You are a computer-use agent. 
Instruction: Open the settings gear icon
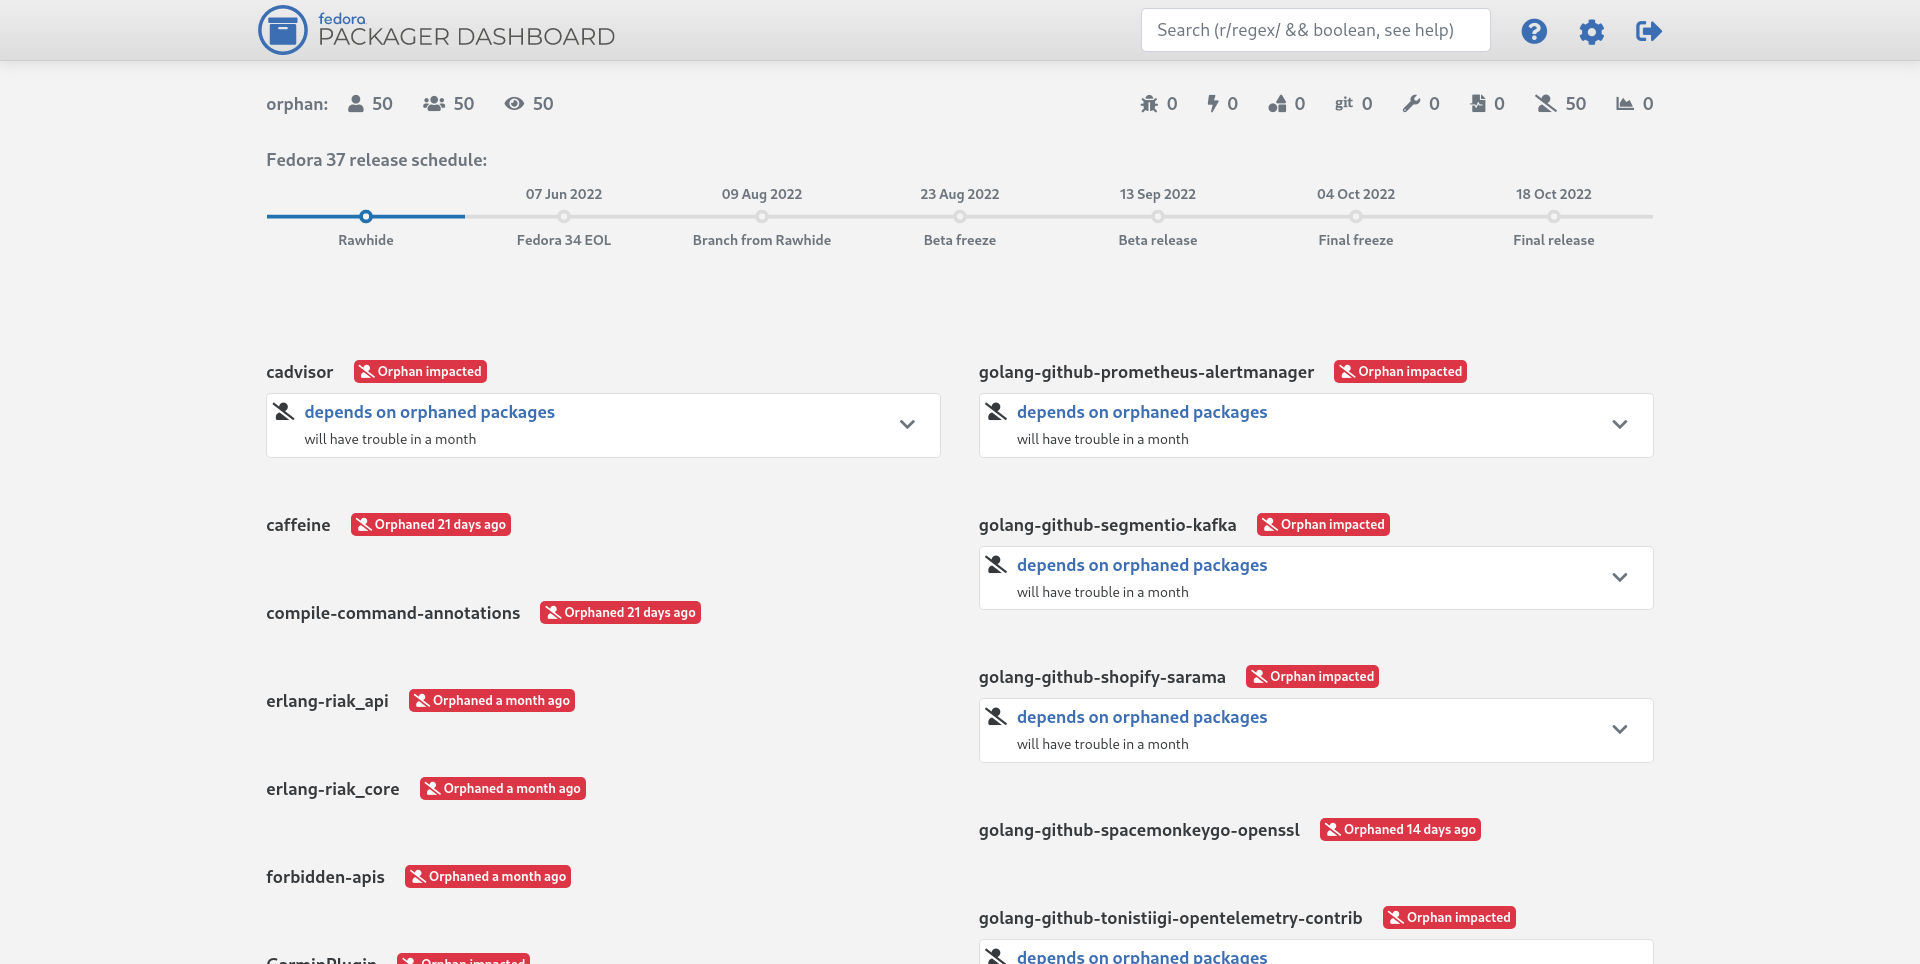pos(1592,31)
